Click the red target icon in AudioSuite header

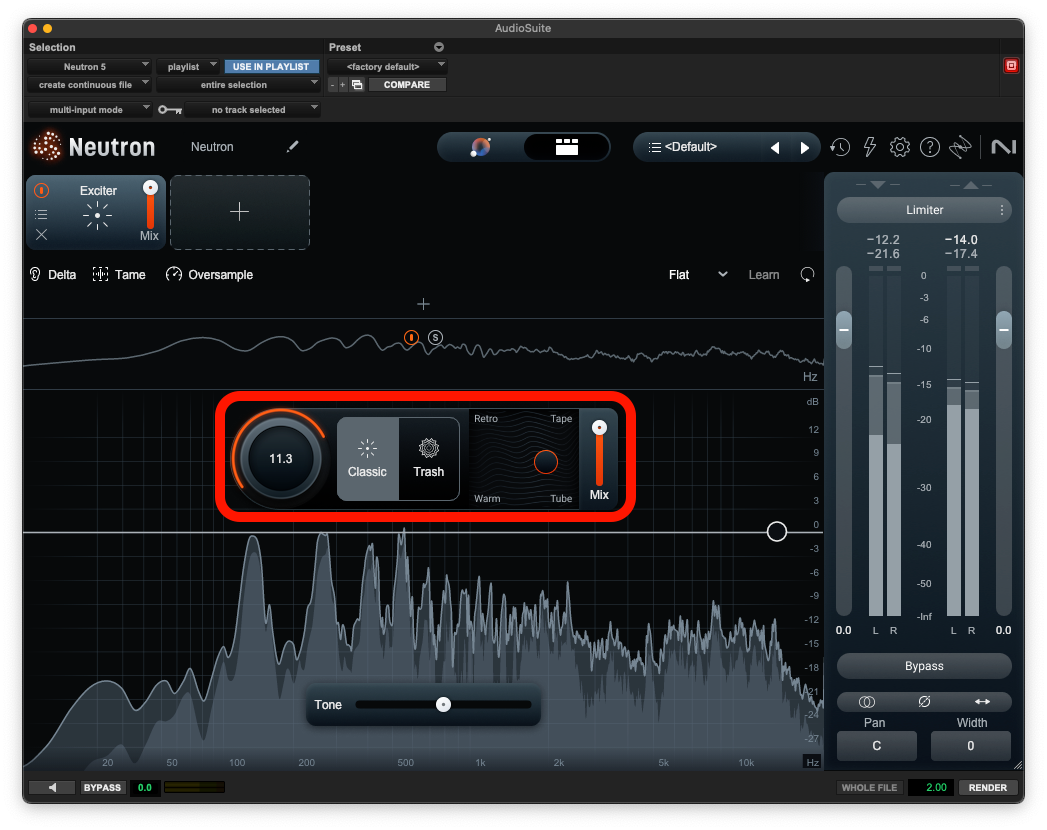tap(1011, 65)
